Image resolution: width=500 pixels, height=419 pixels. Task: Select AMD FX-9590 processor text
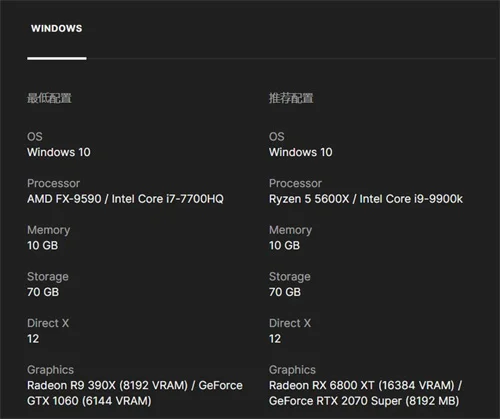click(x=64, y=199)
